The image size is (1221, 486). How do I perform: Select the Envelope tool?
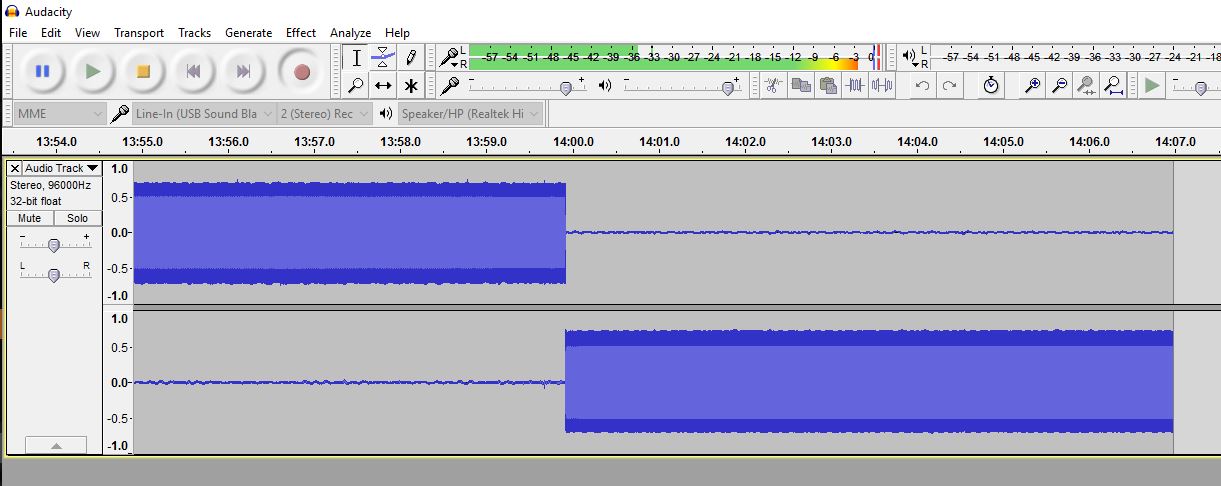click(x=383, y=58)
